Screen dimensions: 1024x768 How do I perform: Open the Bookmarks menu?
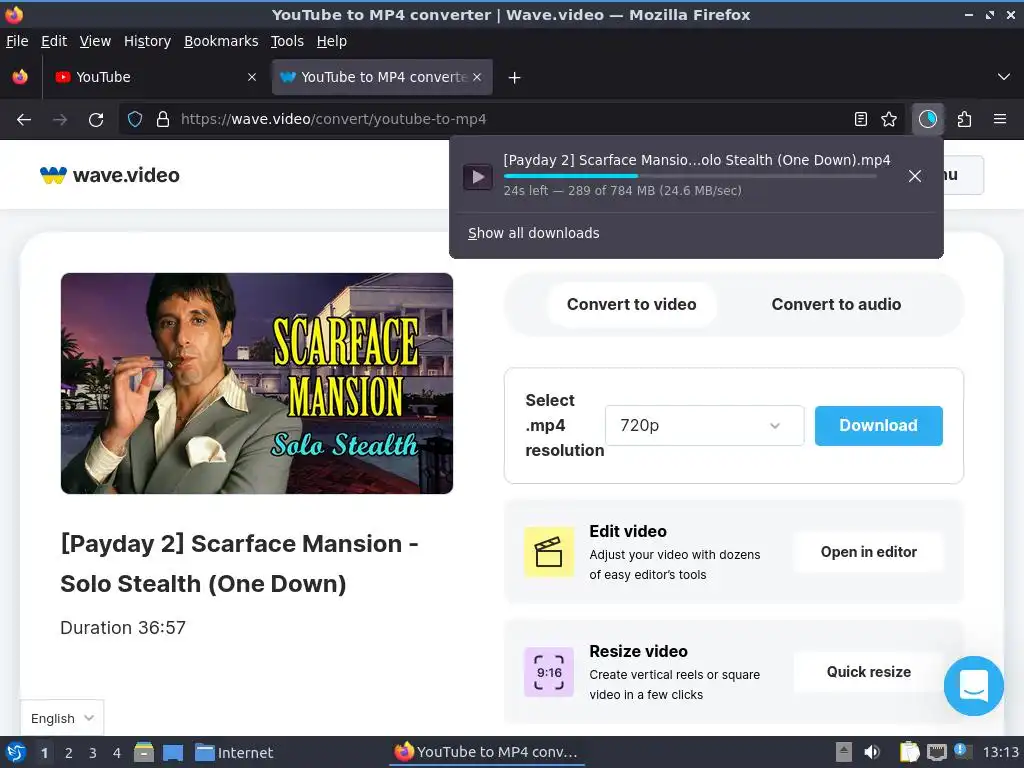coord(221,41)
